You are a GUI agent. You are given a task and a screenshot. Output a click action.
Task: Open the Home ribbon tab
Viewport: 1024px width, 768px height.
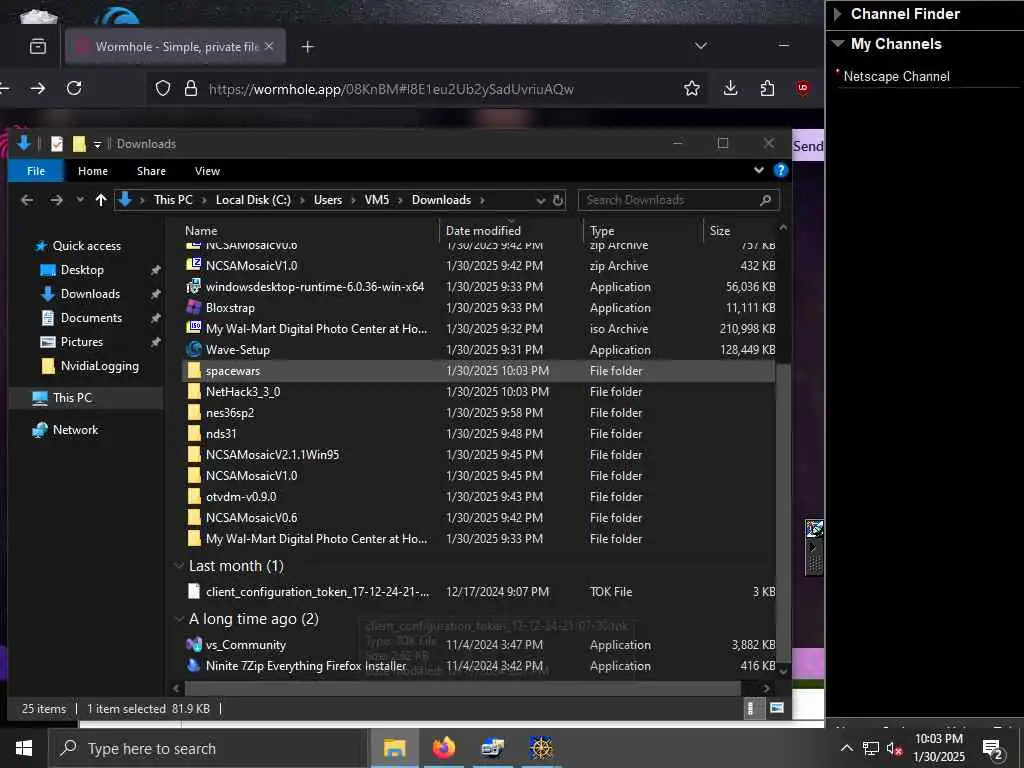tap(93, 171)
